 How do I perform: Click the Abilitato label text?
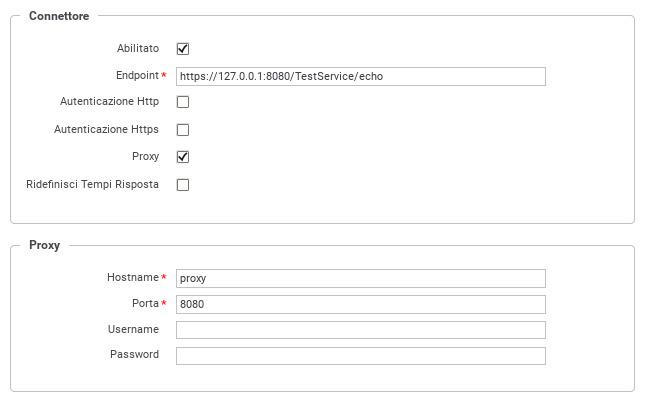(x=138, y=48)
